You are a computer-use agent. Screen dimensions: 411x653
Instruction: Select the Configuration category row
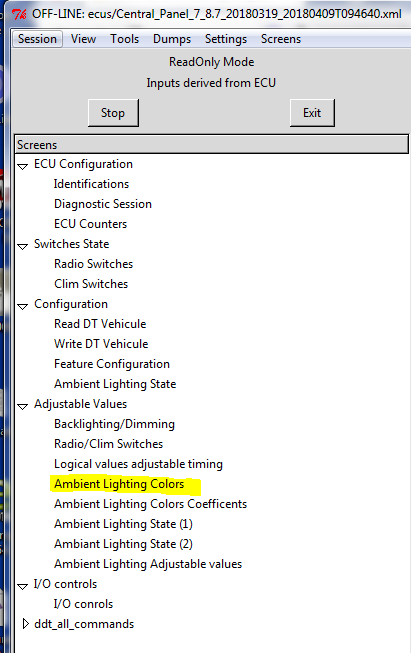[71, 304]
